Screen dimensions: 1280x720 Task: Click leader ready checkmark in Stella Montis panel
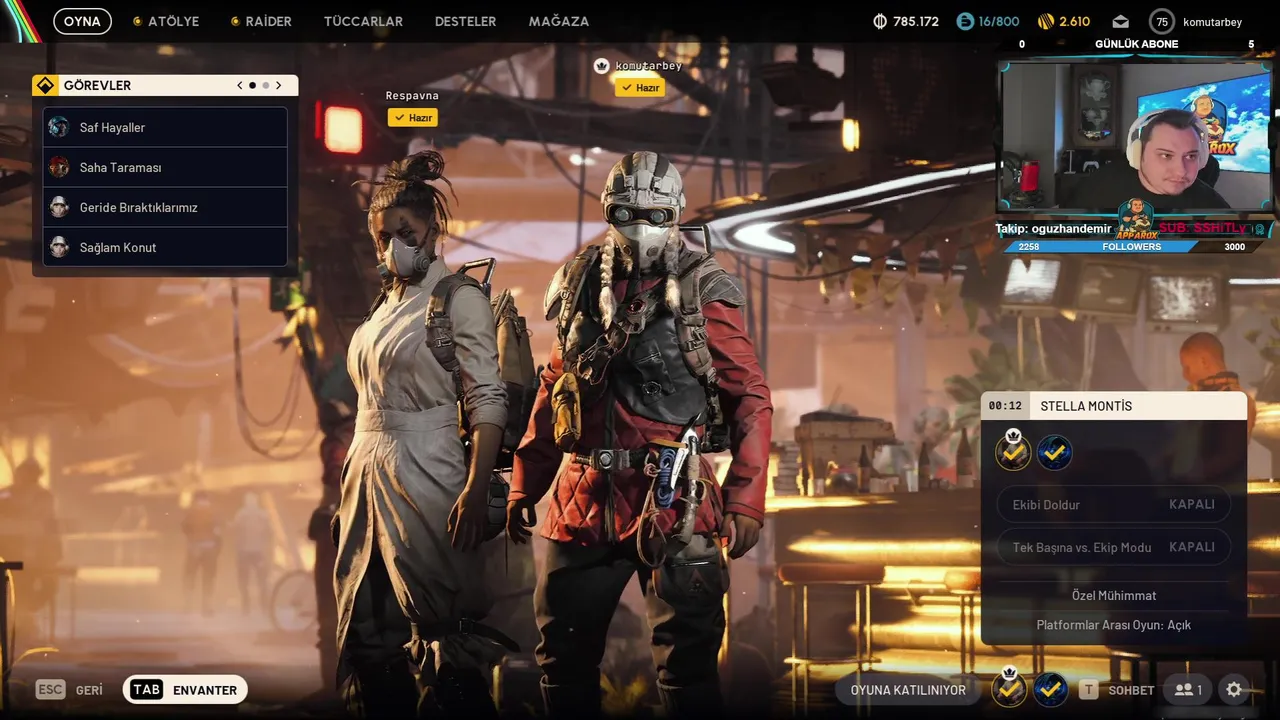[1013, 452]
